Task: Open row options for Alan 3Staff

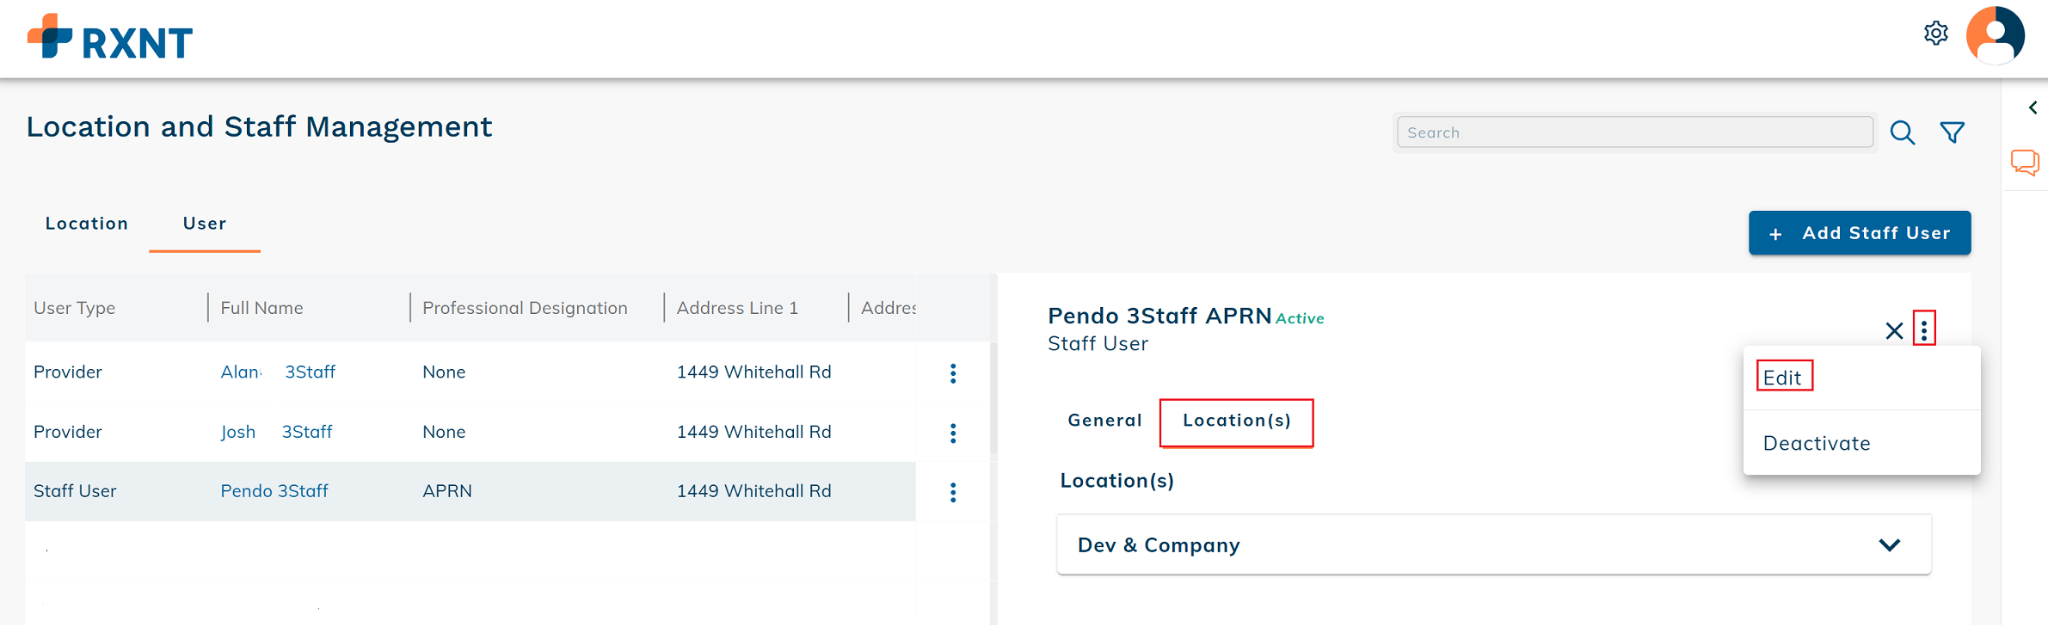Action: 953,373
